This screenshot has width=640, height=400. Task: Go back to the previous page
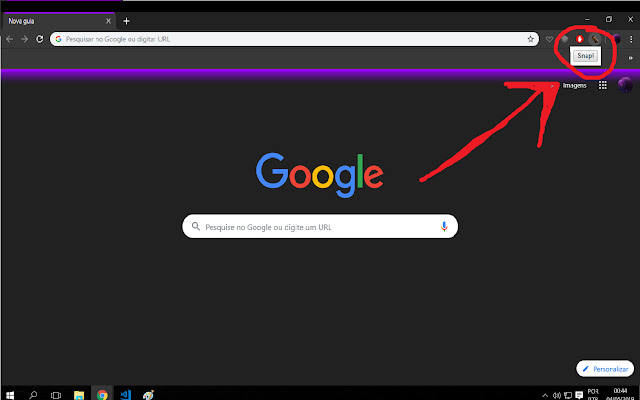[x=9, y=39]
